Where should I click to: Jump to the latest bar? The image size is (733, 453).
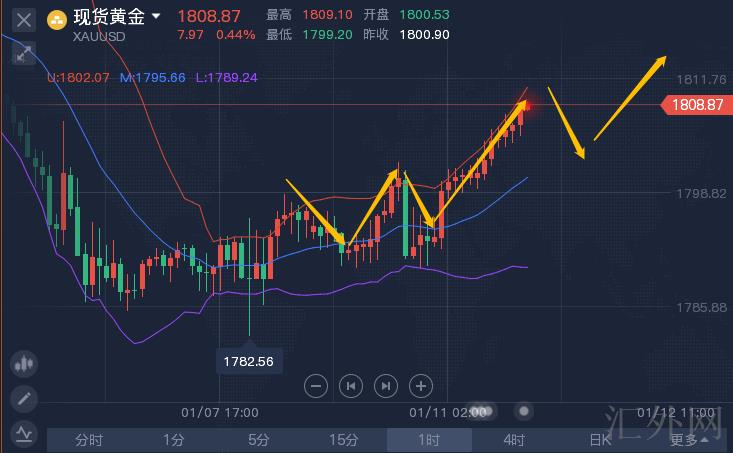pyautogui.click(x=385, y=385)
